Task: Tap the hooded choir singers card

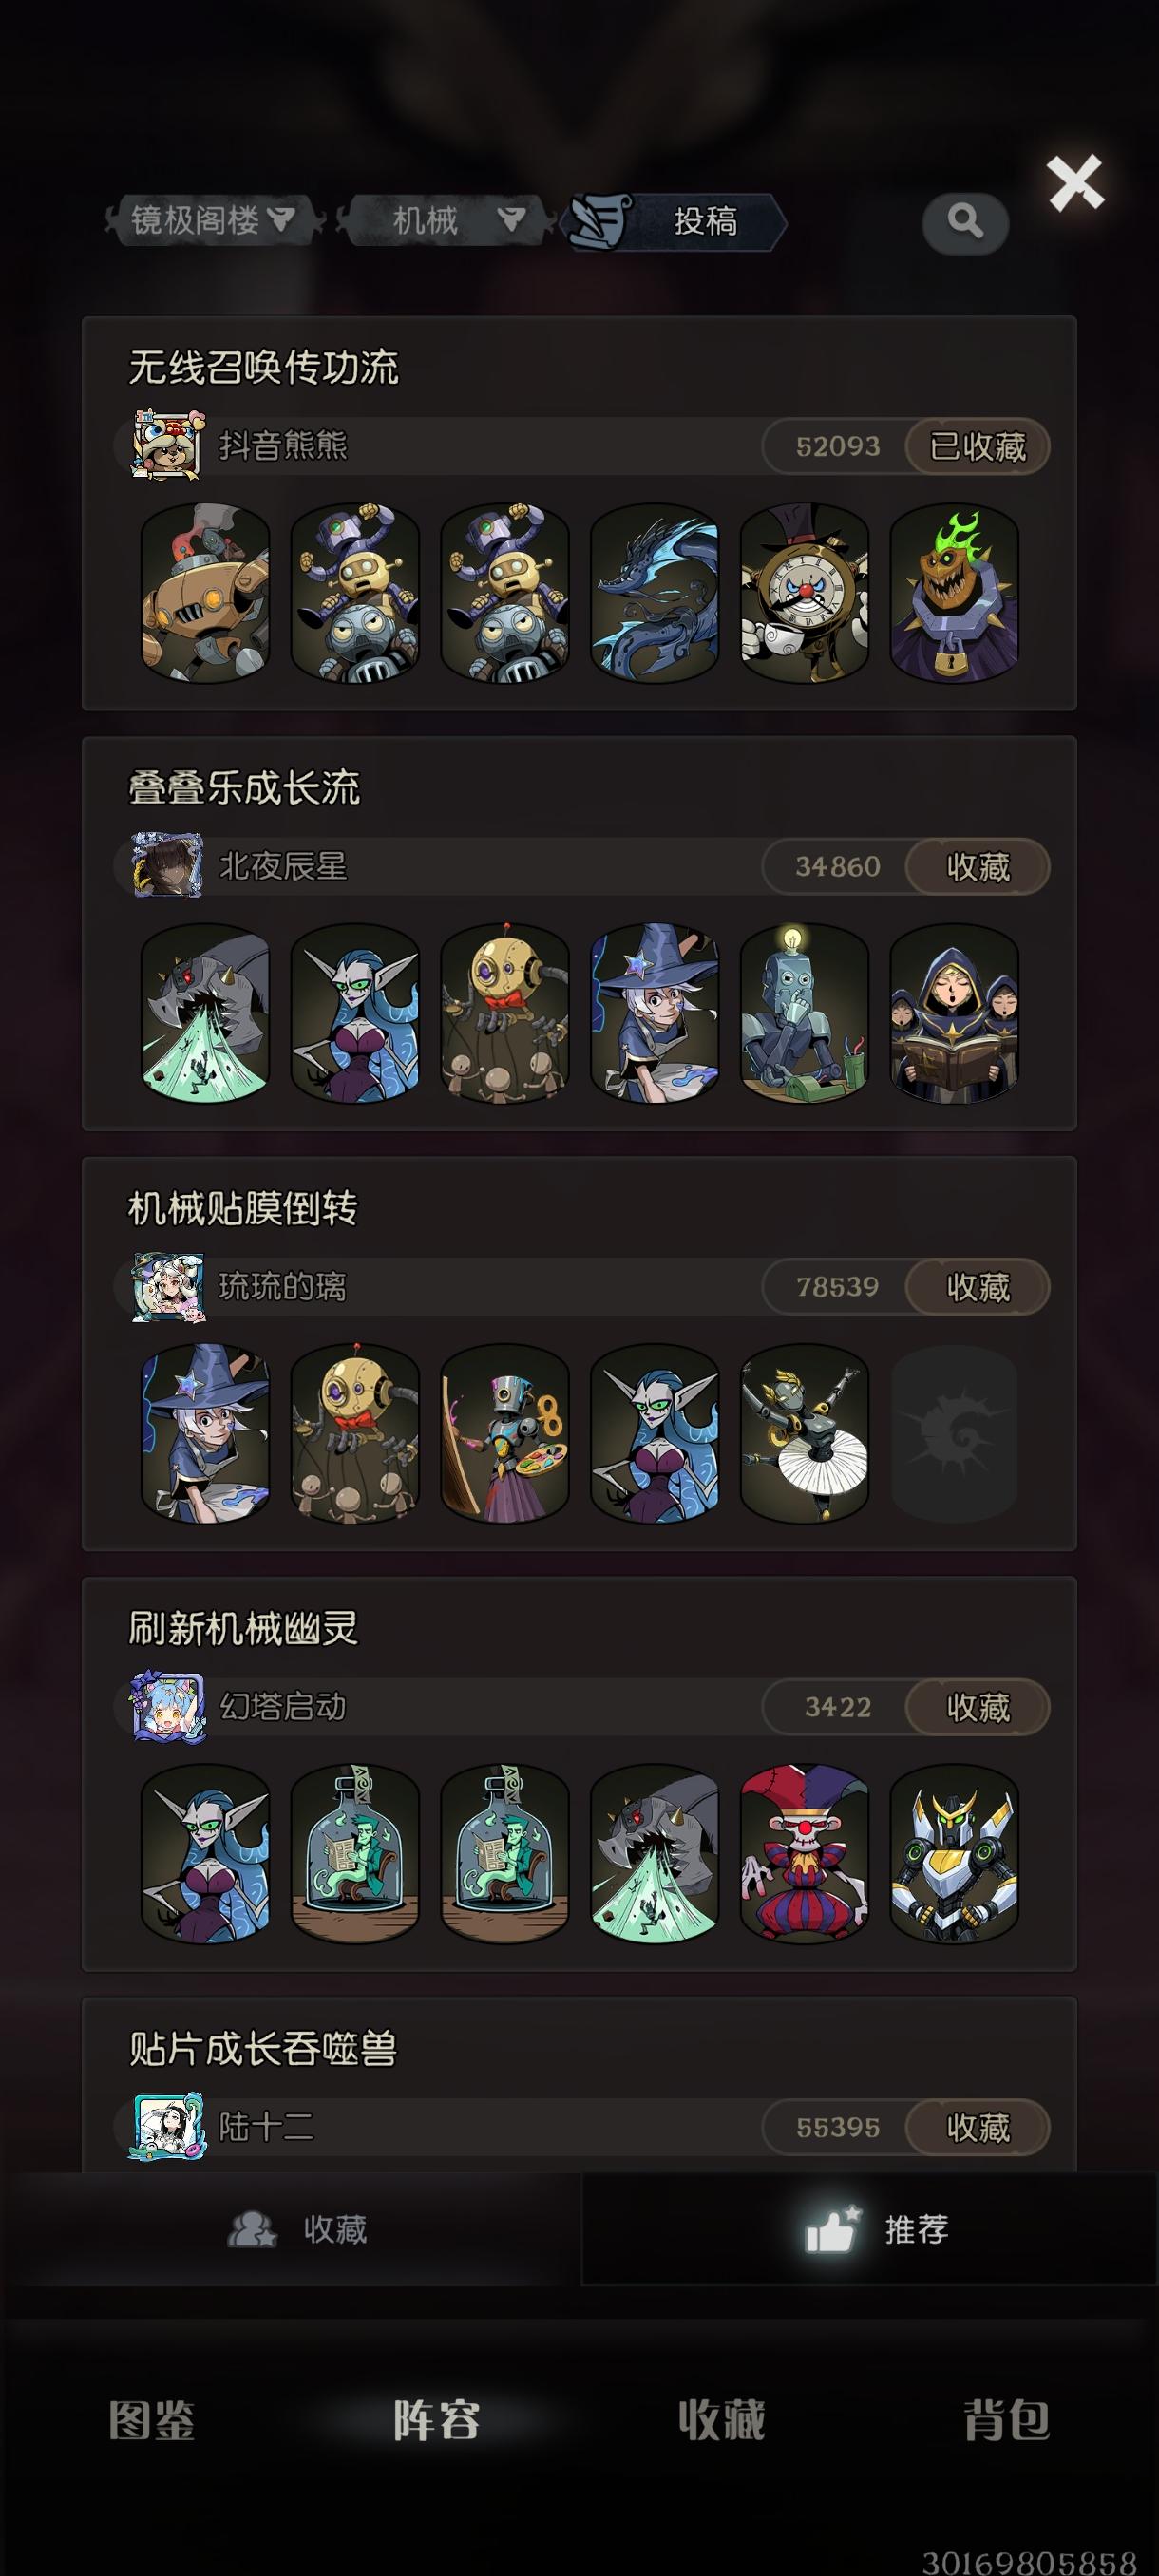Action: coord(954,1013)
